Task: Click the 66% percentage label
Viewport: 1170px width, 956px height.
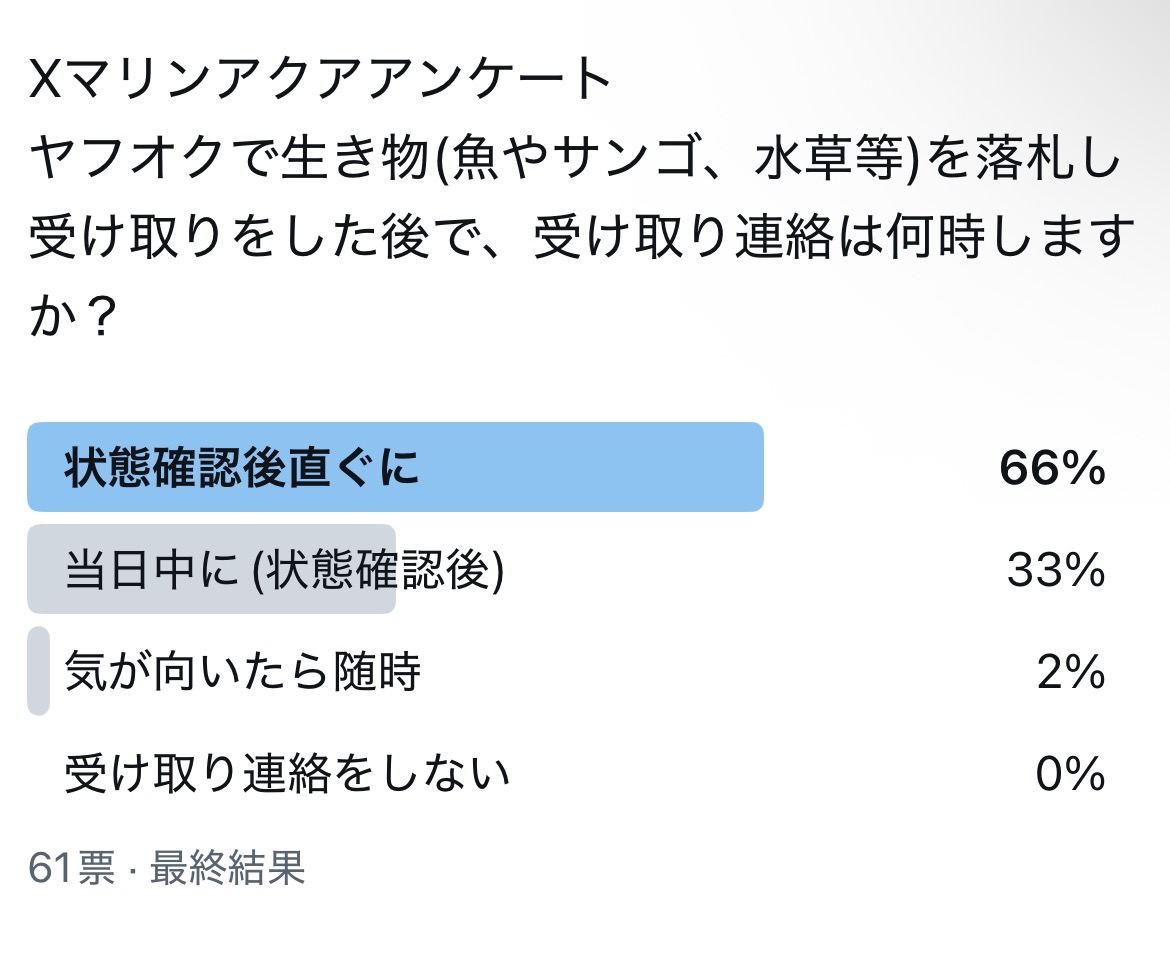Action: 1052,468
